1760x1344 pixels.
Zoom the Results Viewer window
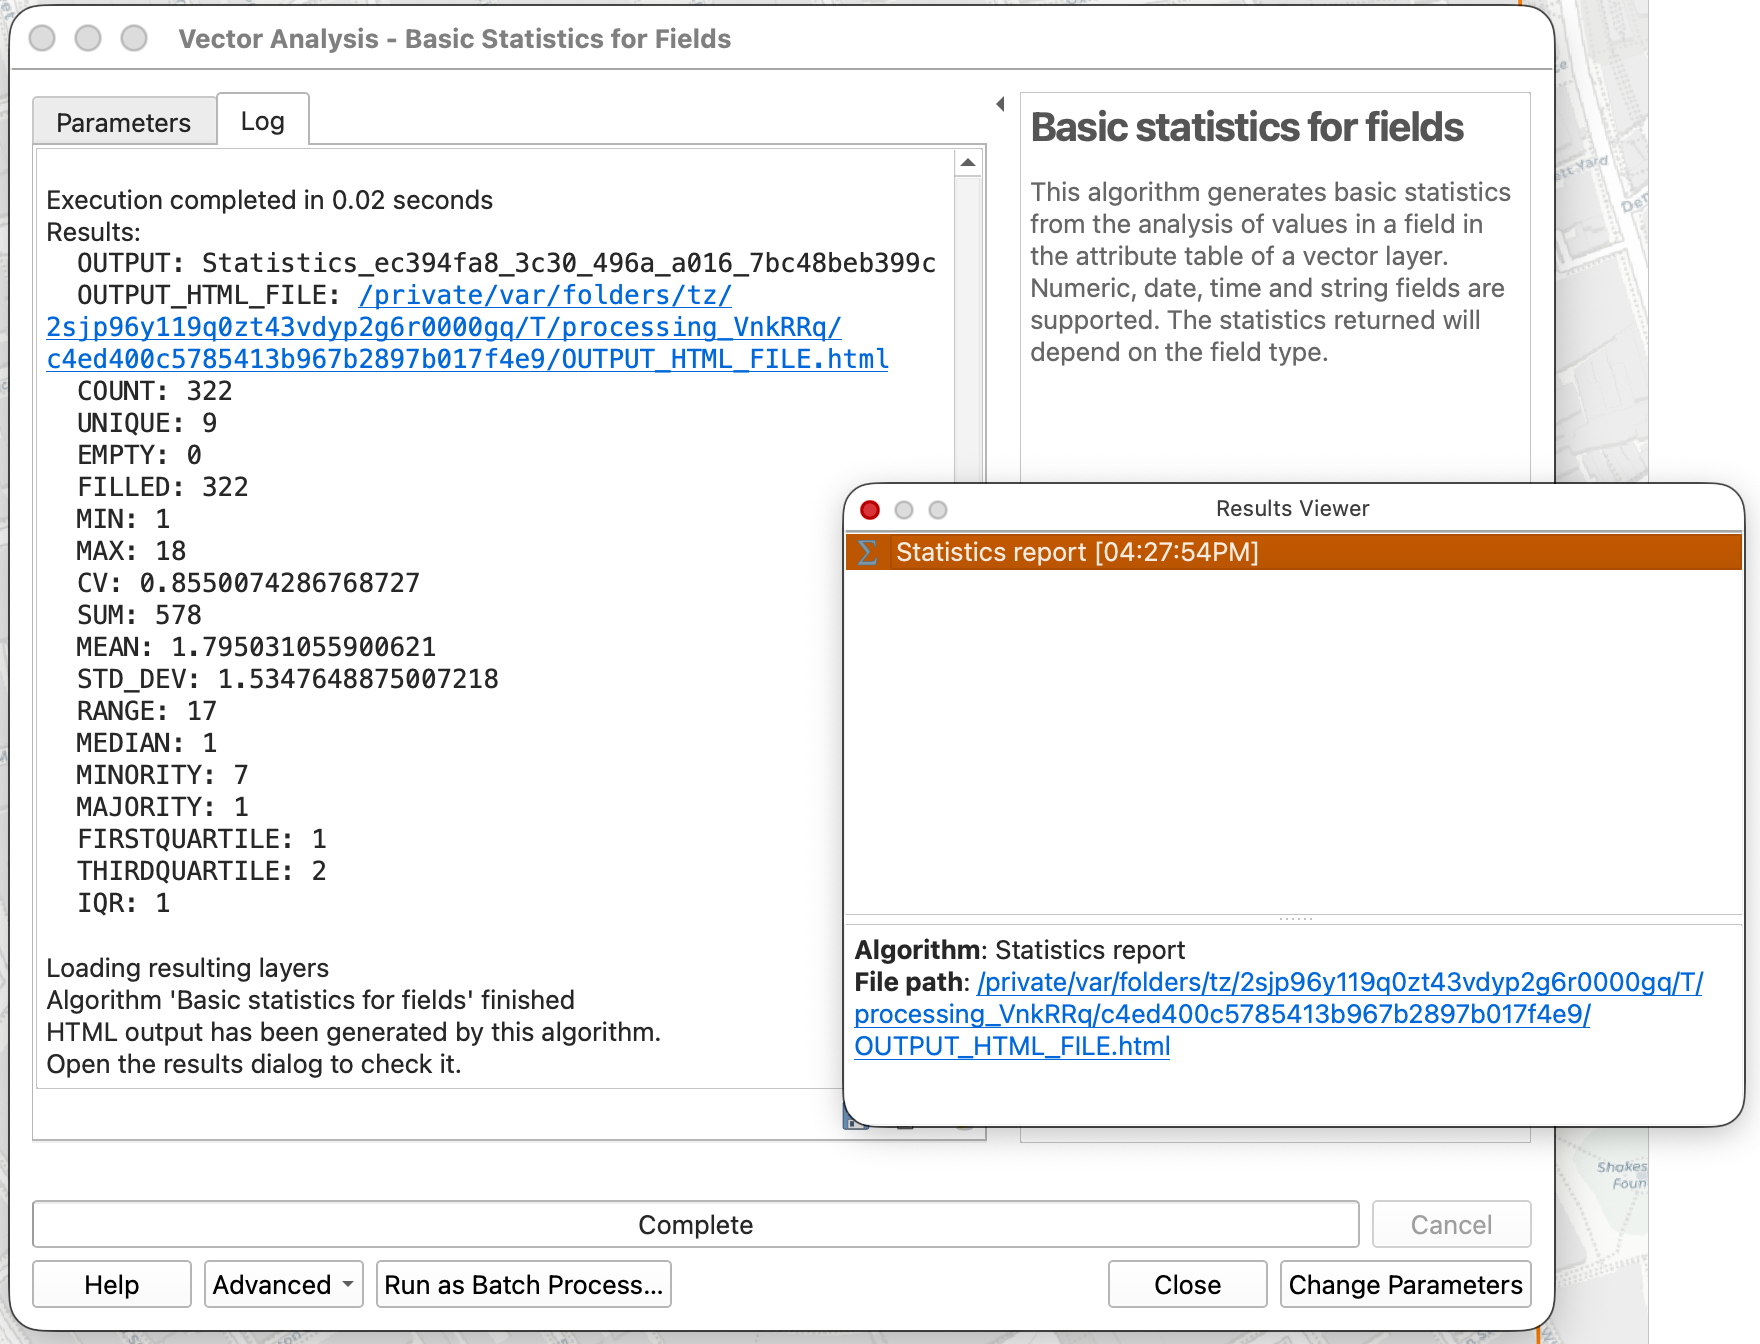click(938, 510)
